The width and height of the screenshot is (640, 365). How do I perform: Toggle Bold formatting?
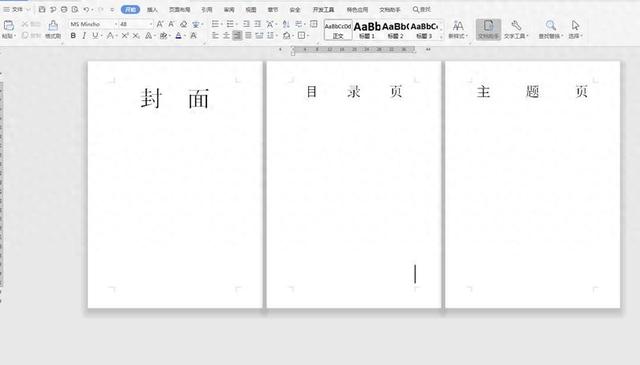(x=73, y=36)
